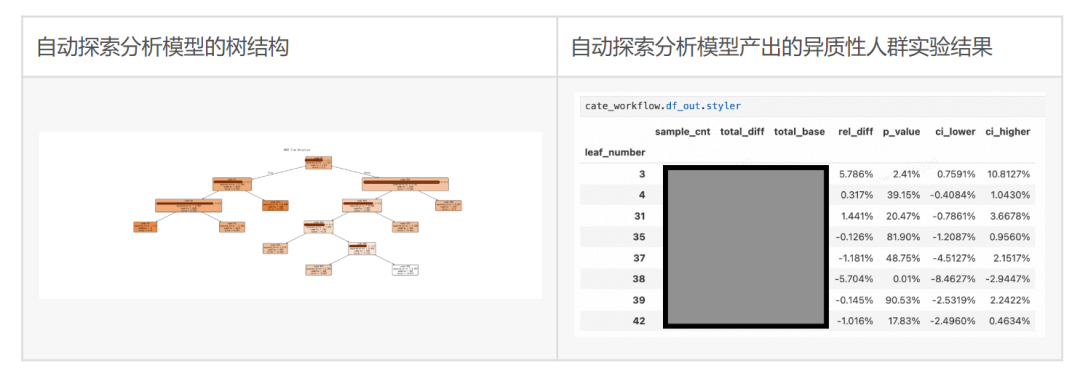
Task: Click rel_diff value -0.145%
Action: click(x=854, y=300)
